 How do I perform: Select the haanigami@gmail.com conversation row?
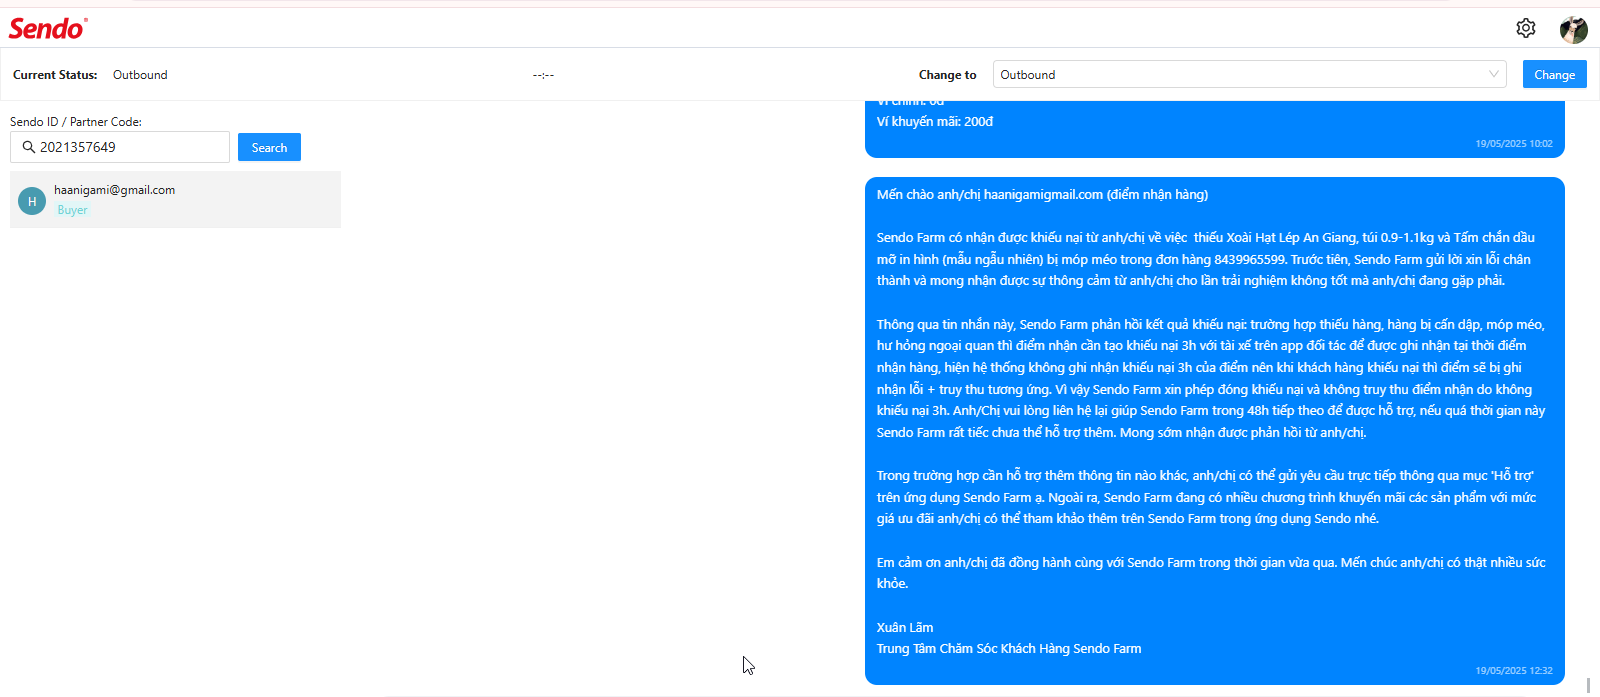tap(175, 200)
